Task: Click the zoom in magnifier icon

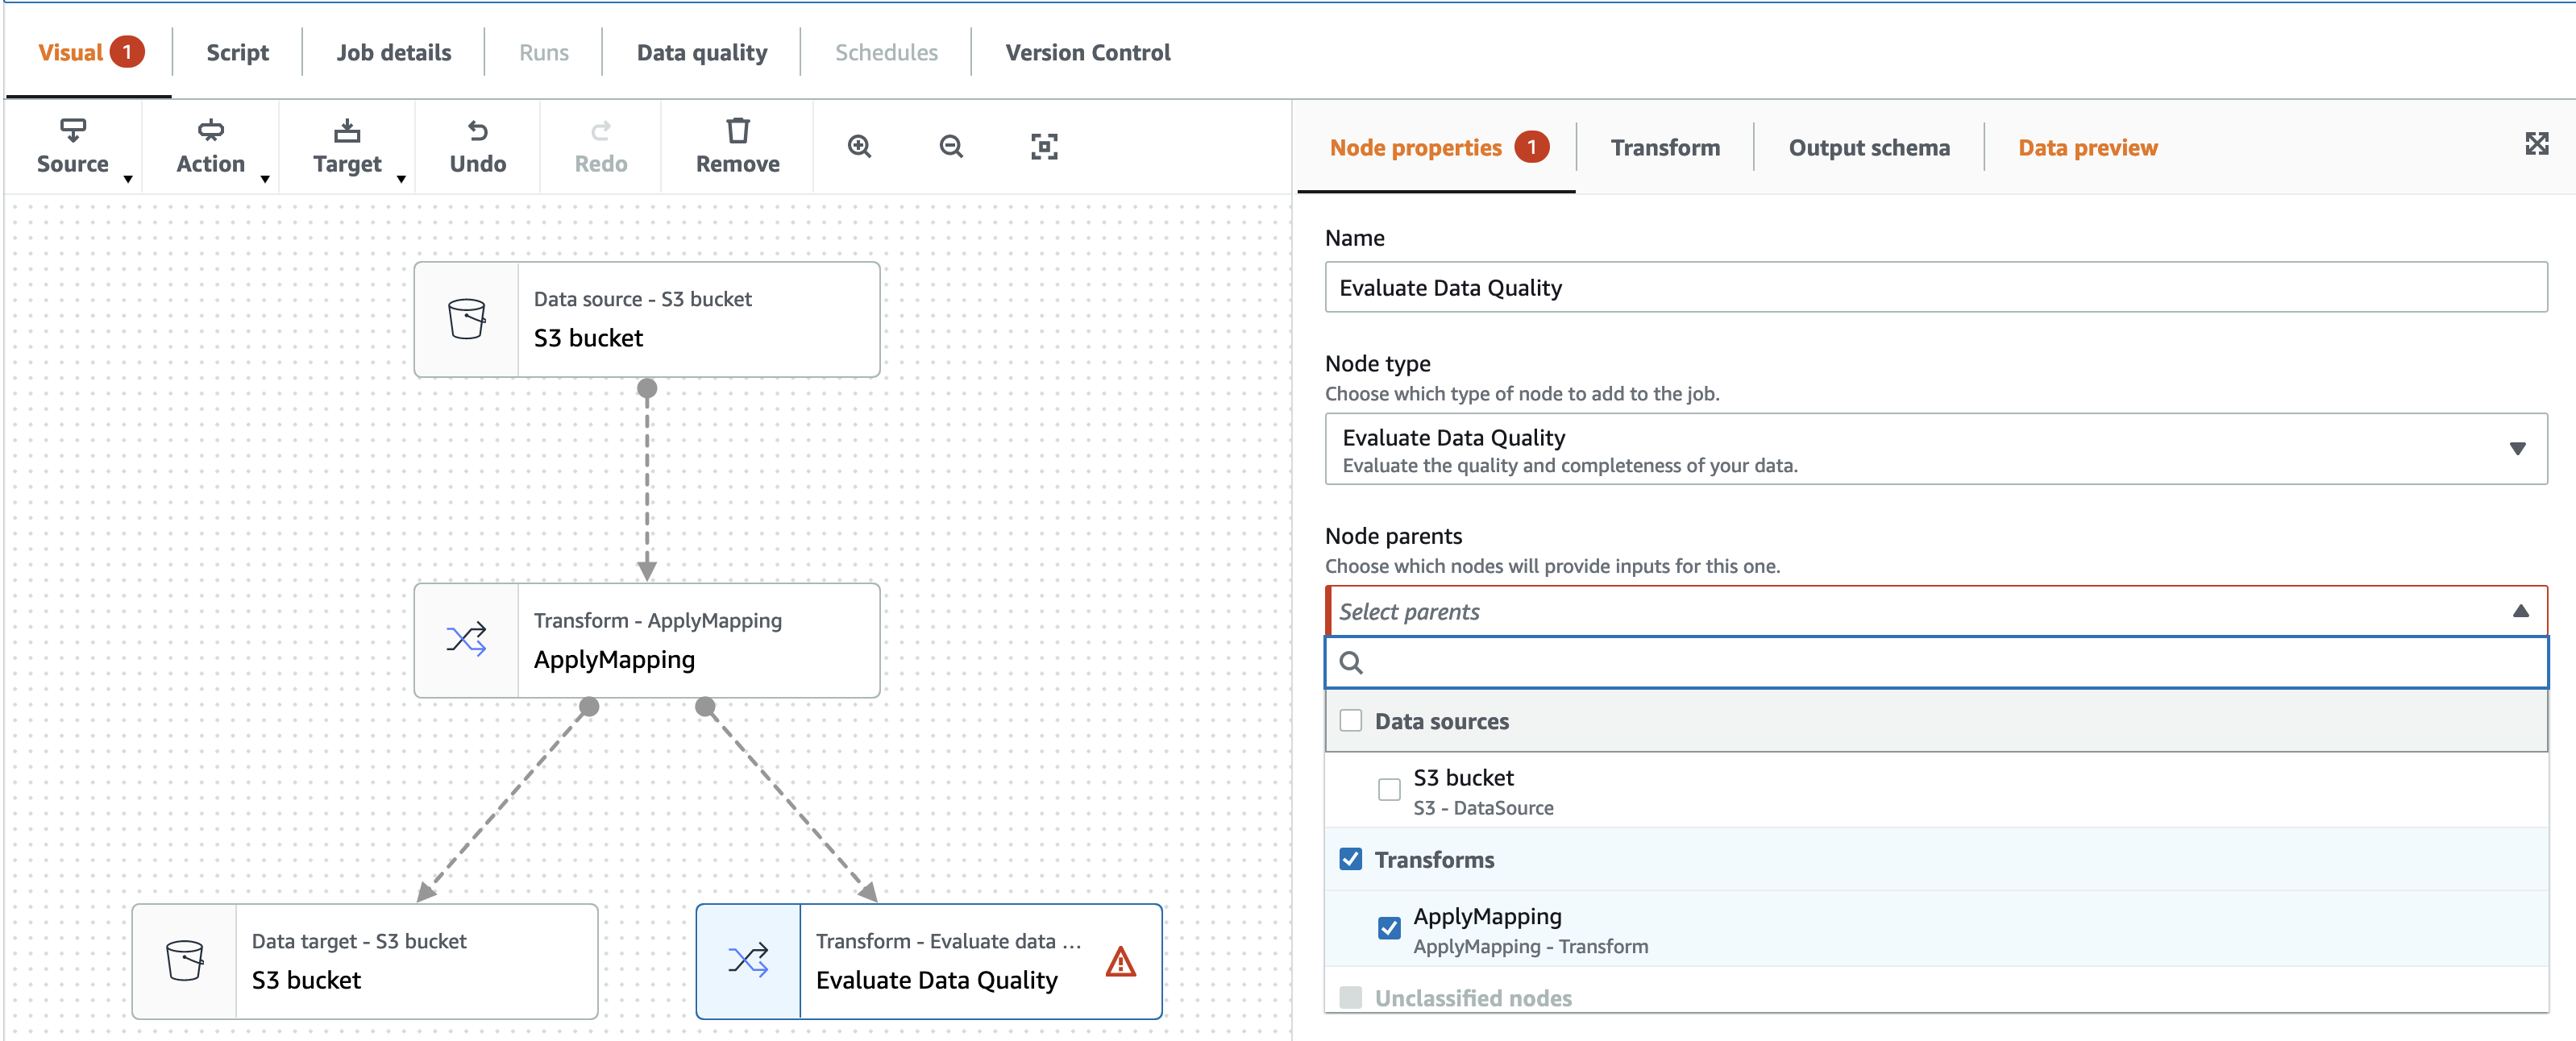Action: click(x=859, y=147)
